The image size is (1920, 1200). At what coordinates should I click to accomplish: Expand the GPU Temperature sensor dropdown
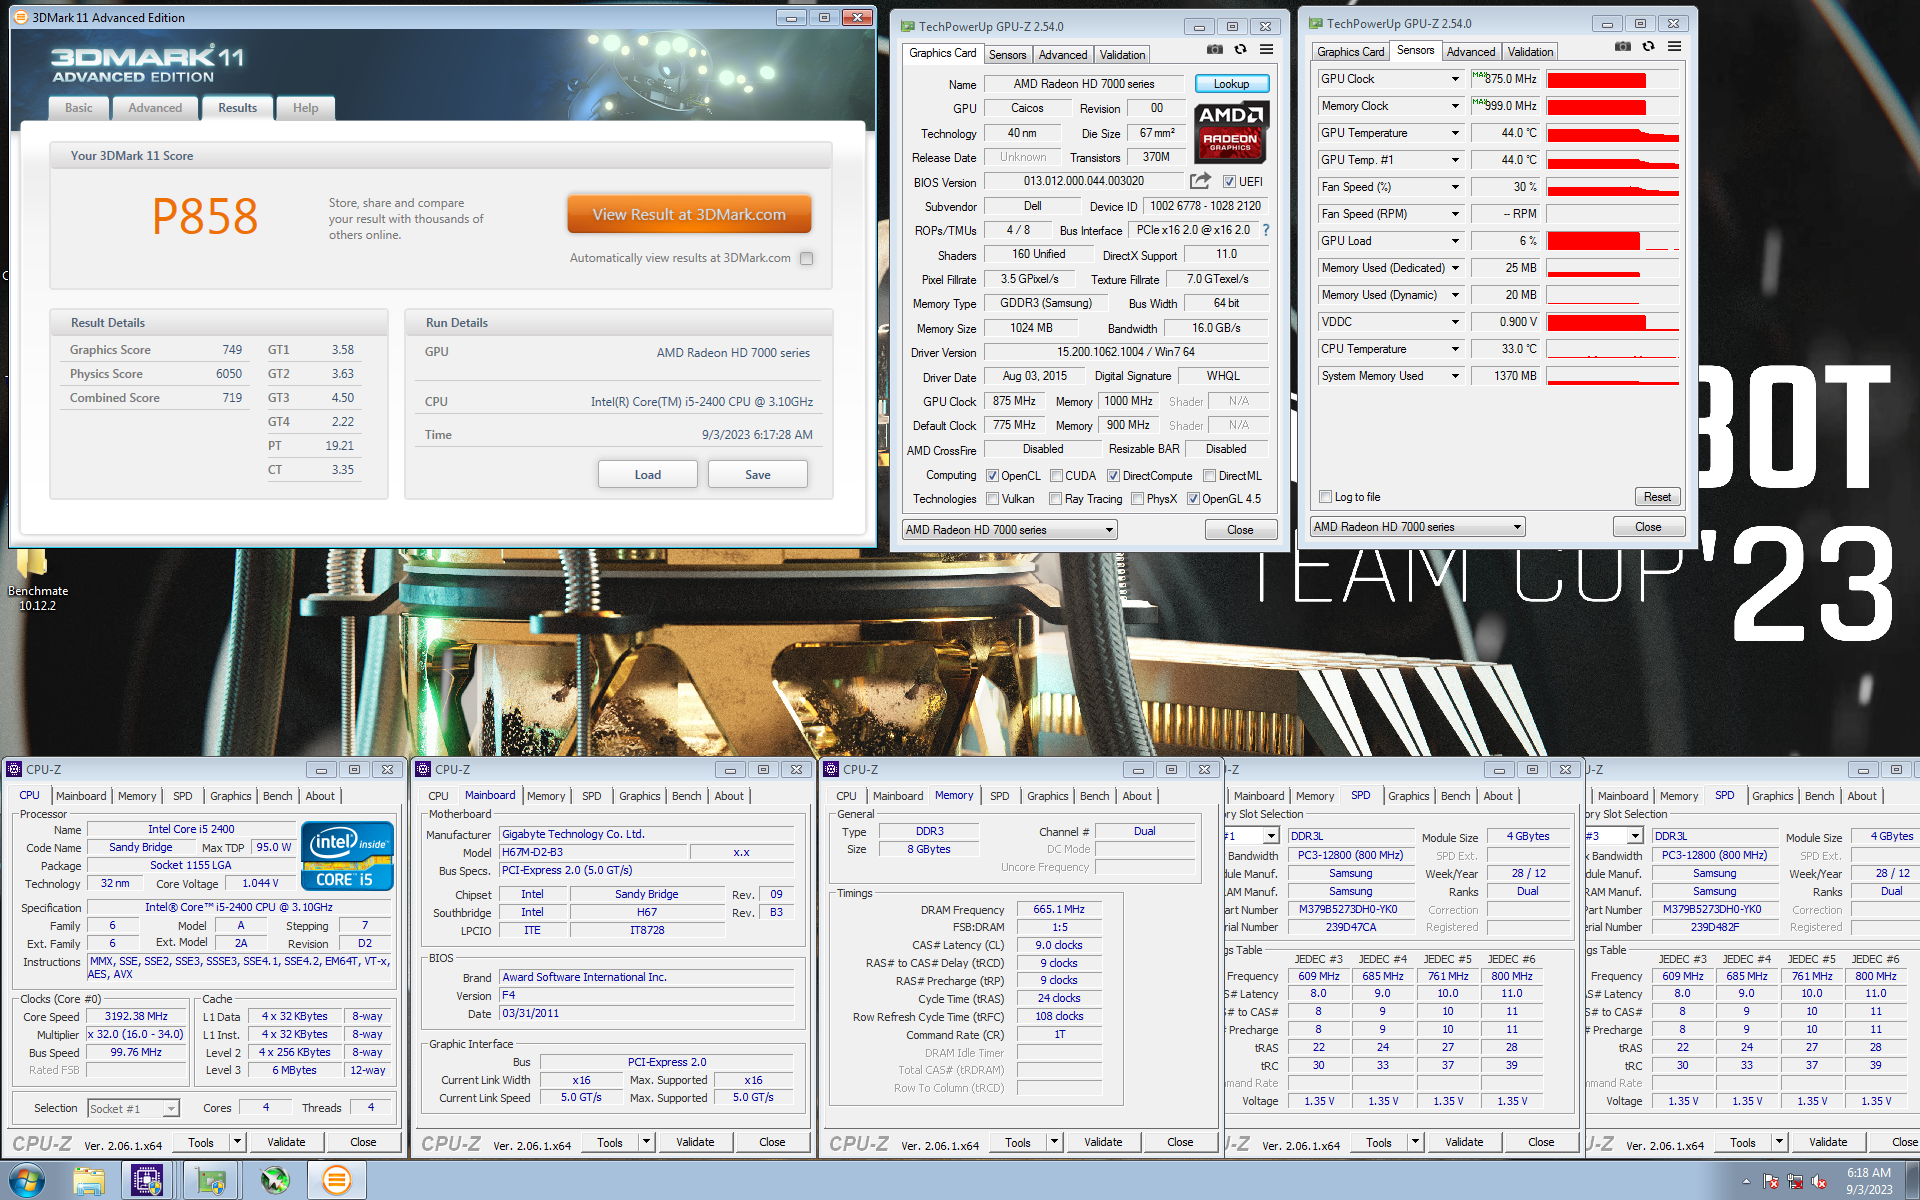[1455, 133]
